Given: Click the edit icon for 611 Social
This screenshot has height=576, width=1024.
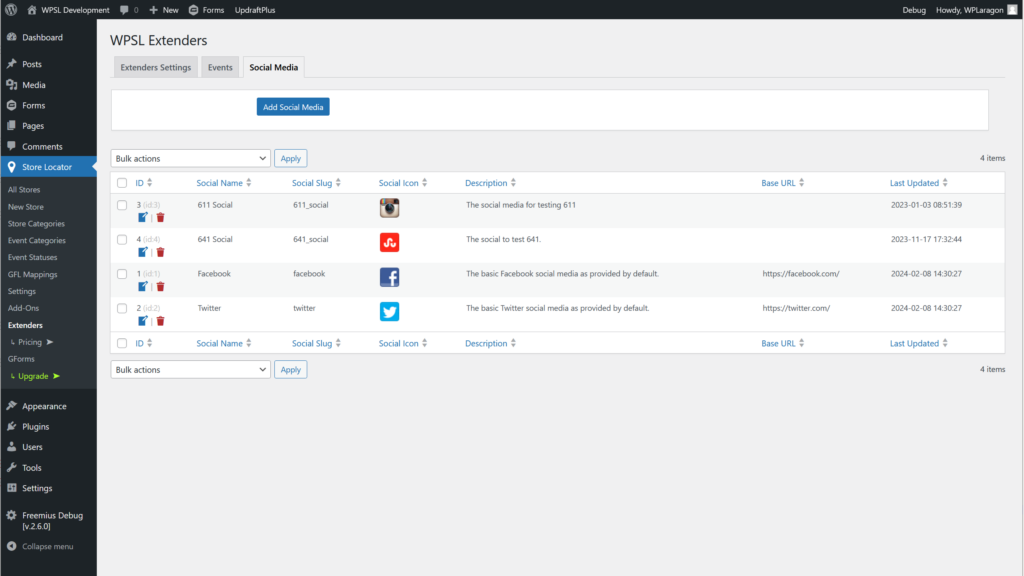Looking at the screenshot, I should click(x=143, y=217).
